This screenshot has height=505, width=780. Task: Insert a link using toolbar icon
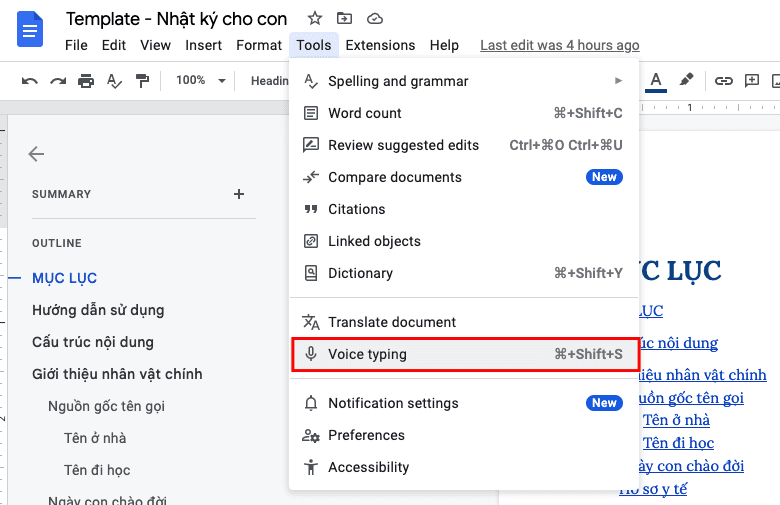[723, 81]
